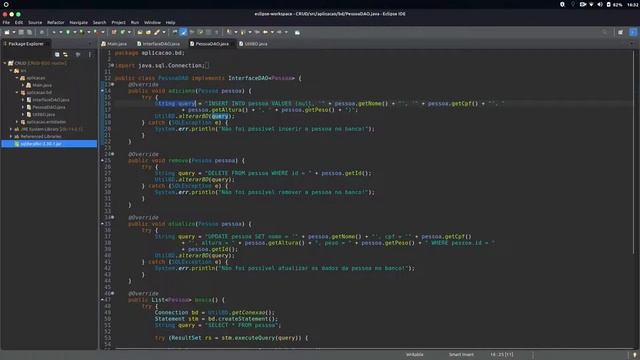Image resolution: width=640 pixels, height=360 pixels.
Task: Toggle the blue highlighted toolbar button
Action: (184, 32)
